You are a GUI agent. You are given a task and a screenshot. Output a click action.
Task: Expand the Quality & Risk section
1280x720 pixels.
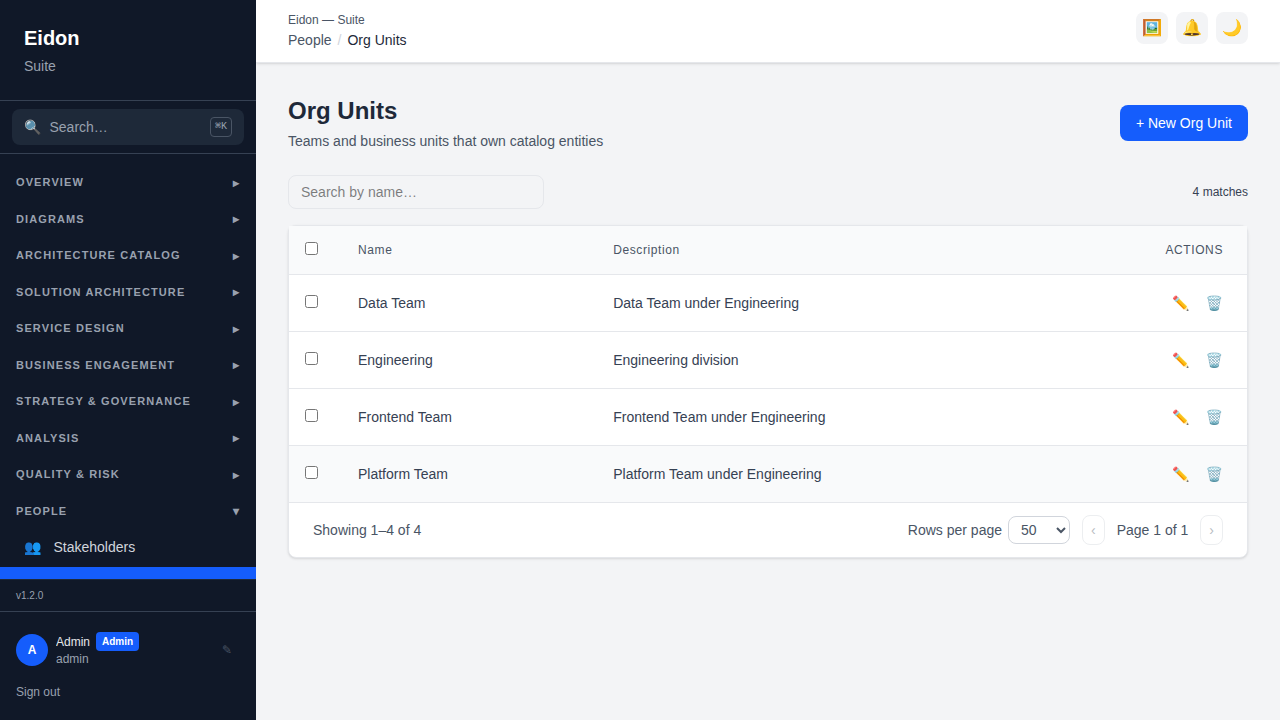[x=128, y=475]
